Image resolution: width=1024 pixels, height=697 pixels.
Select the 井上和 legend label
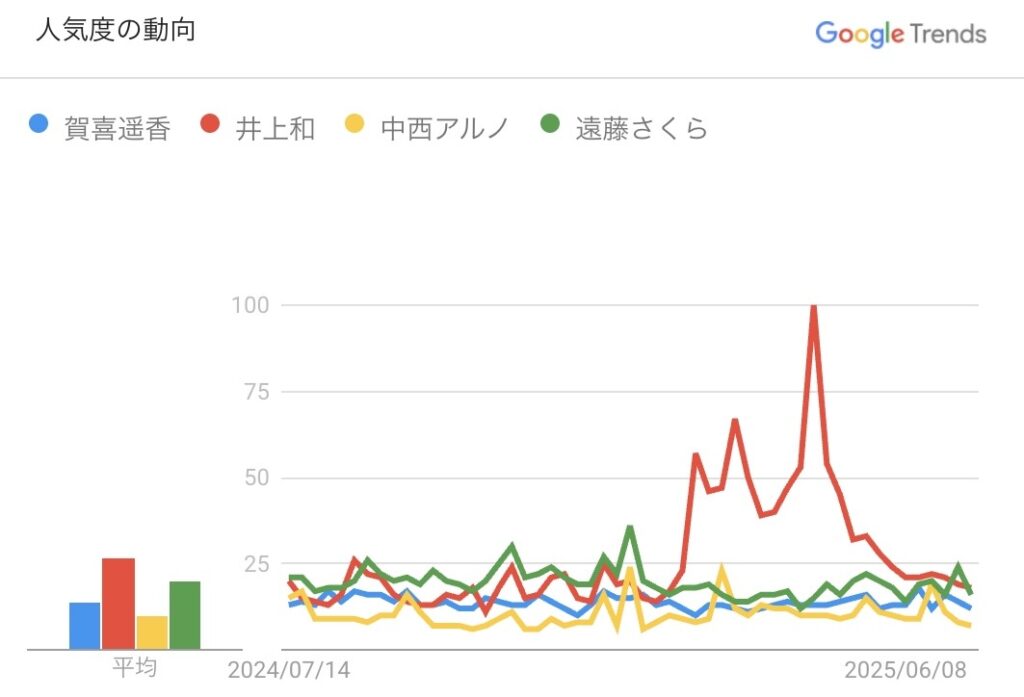click(276, 128)
